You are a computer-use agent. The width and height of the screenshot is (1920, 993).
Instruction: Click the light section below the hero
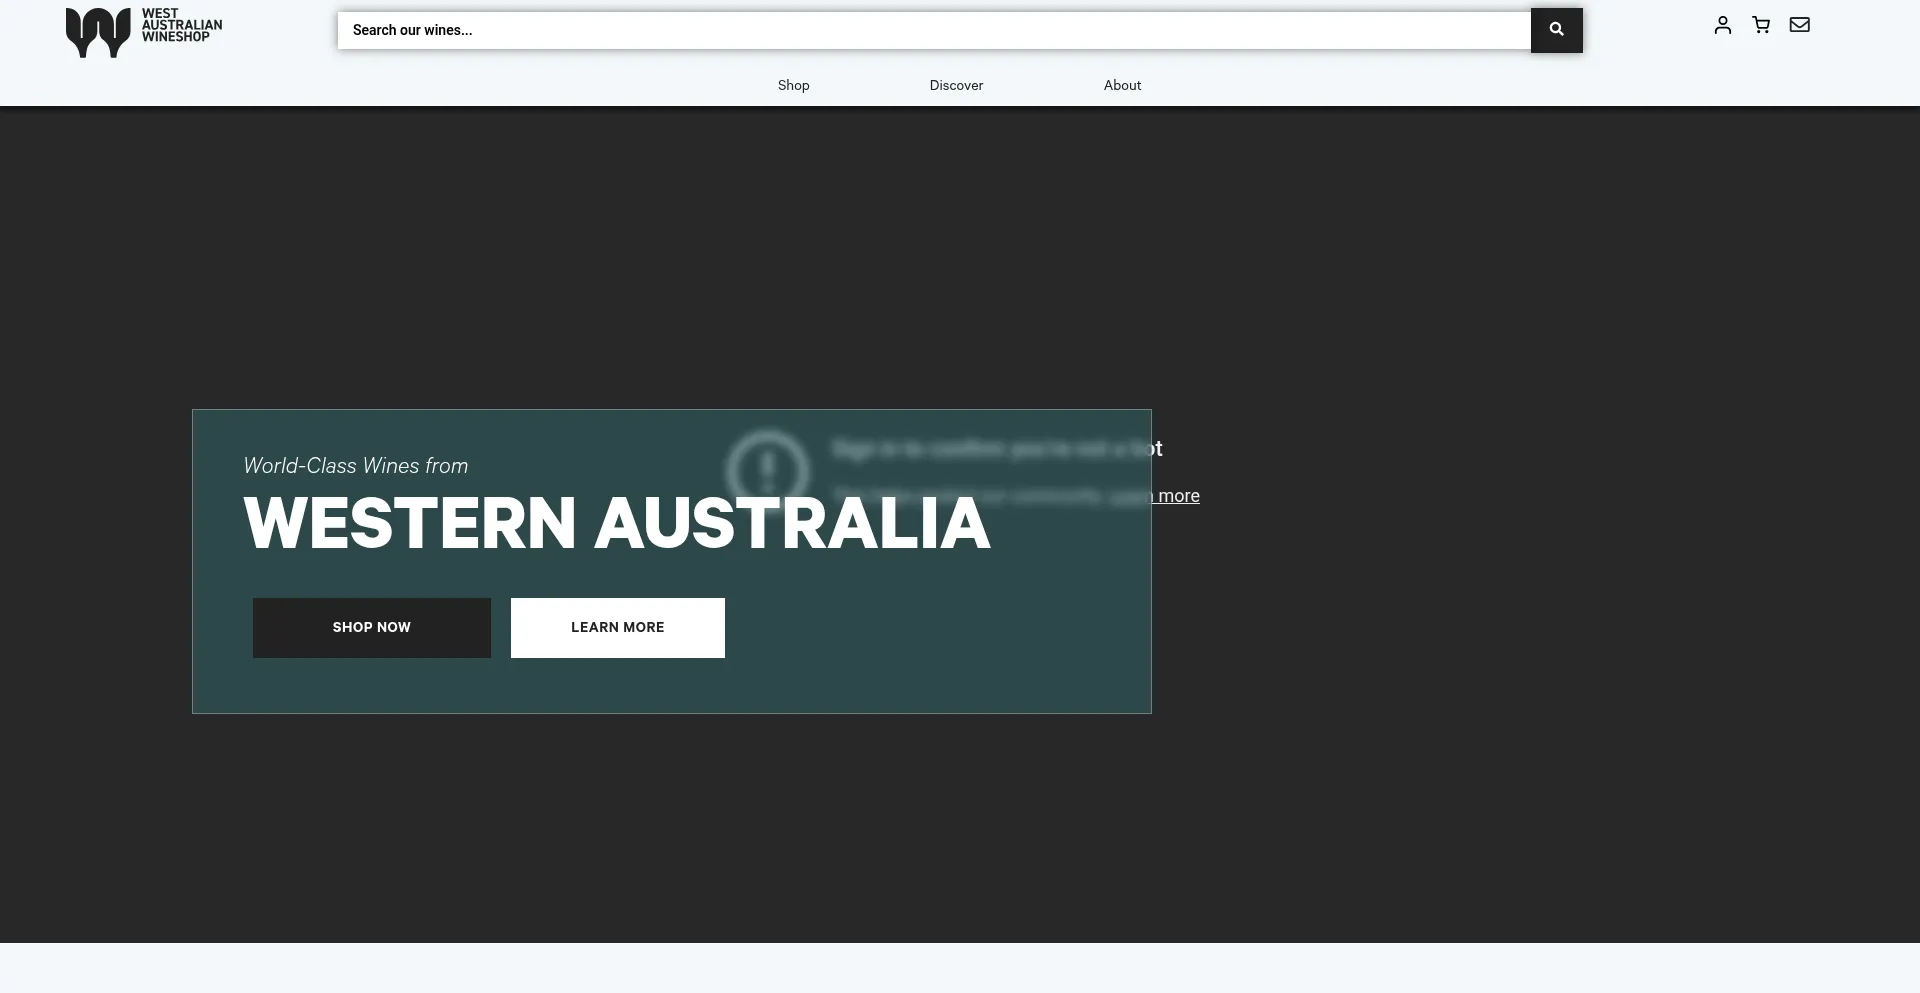coord(960,968)
